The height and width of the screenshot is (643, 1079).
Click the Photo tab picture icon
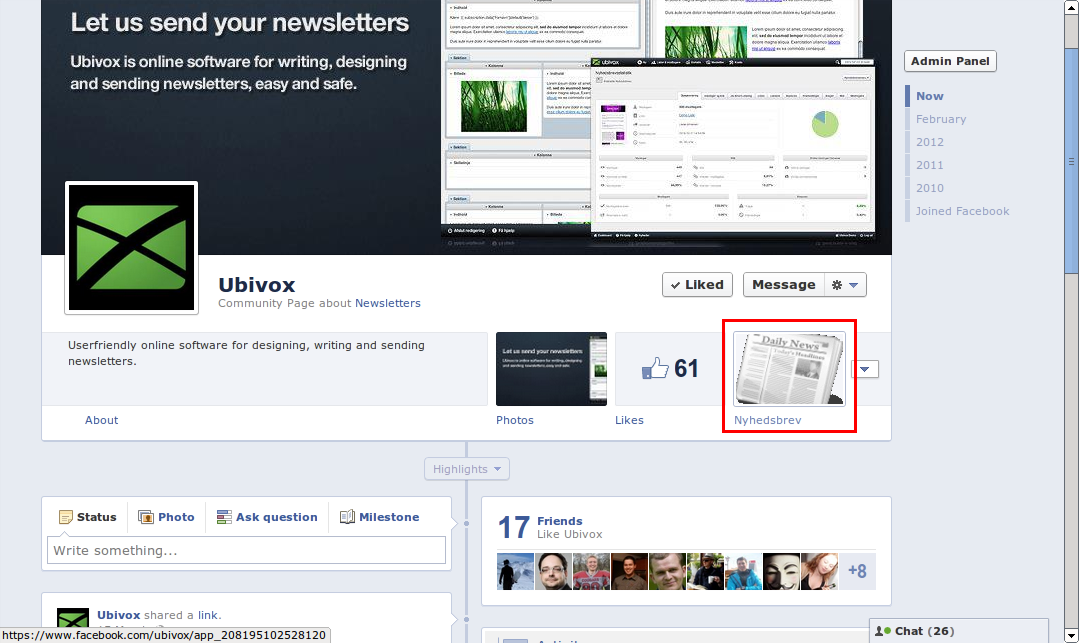click(145, 517)
